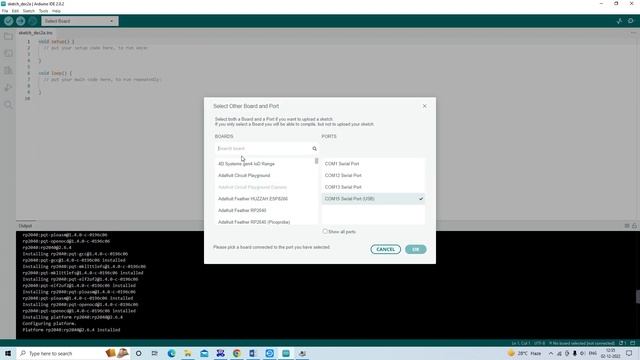
Task: Open Microsoft Edge from taskbar
Action: [171, 353]
